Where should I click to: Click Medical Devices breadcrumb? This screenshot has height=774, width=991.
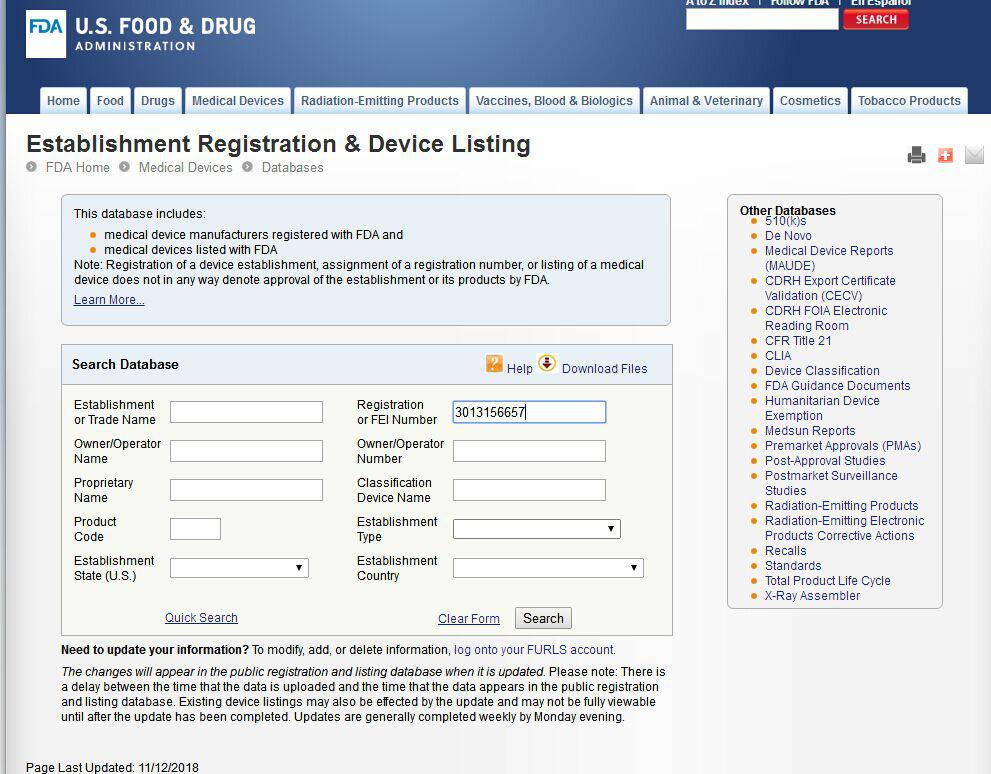(x=185, y=167)
